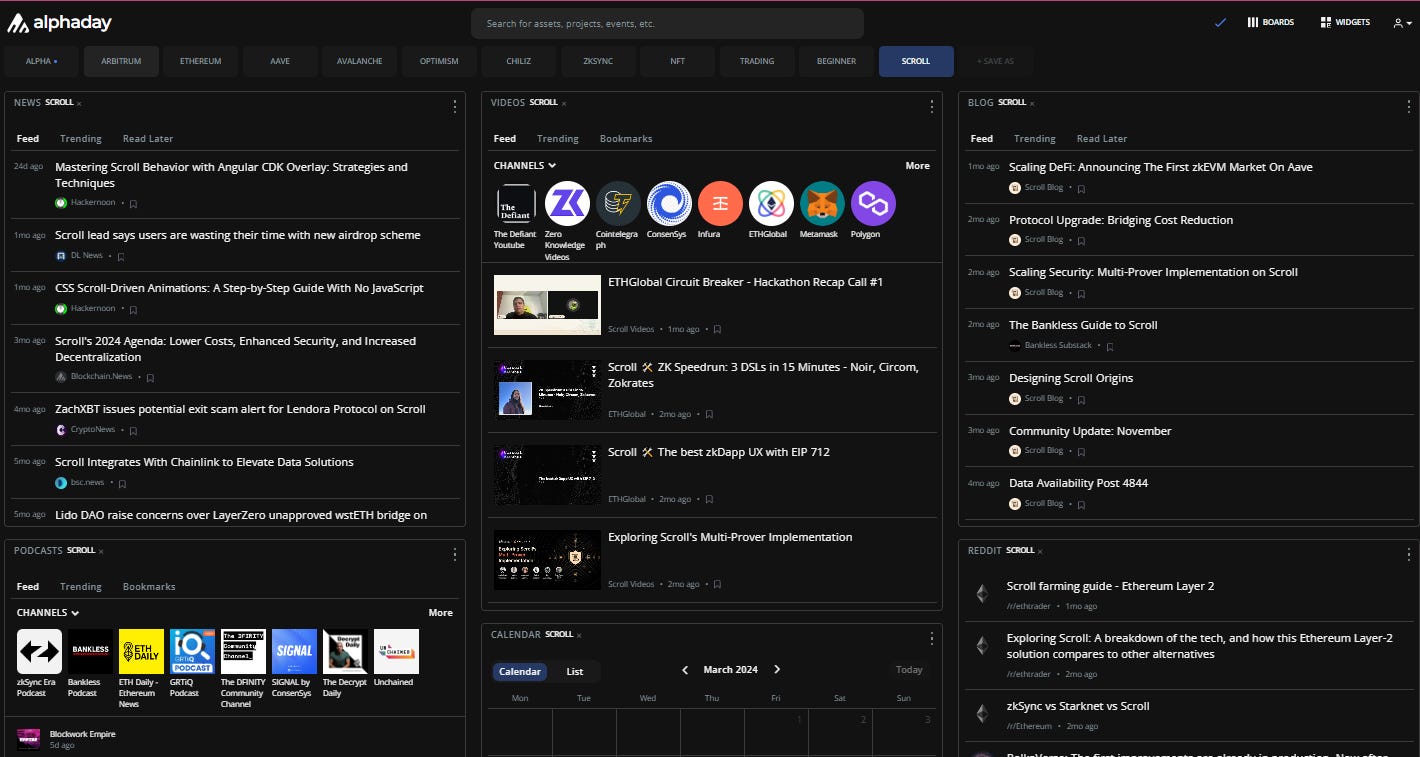This screenshot has height=757, width=1420.
Task: Select SIGNAL by ConsenSys podcast icon
Action: tap(294, 651)
